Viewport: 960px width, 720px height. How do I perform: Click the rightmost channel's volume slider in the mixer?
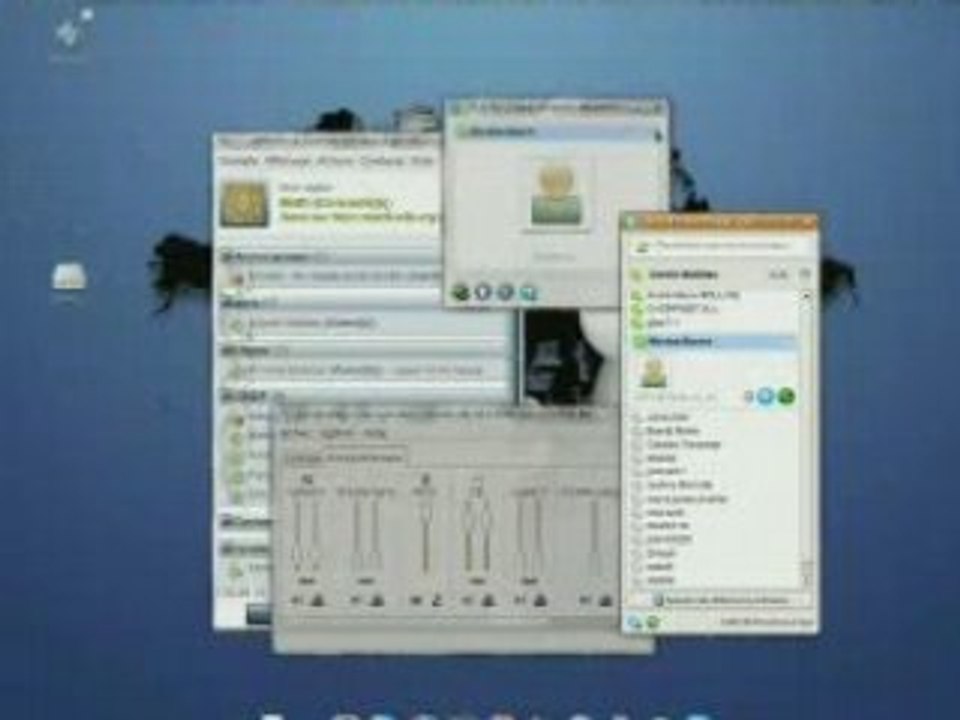tap(594, 536)
